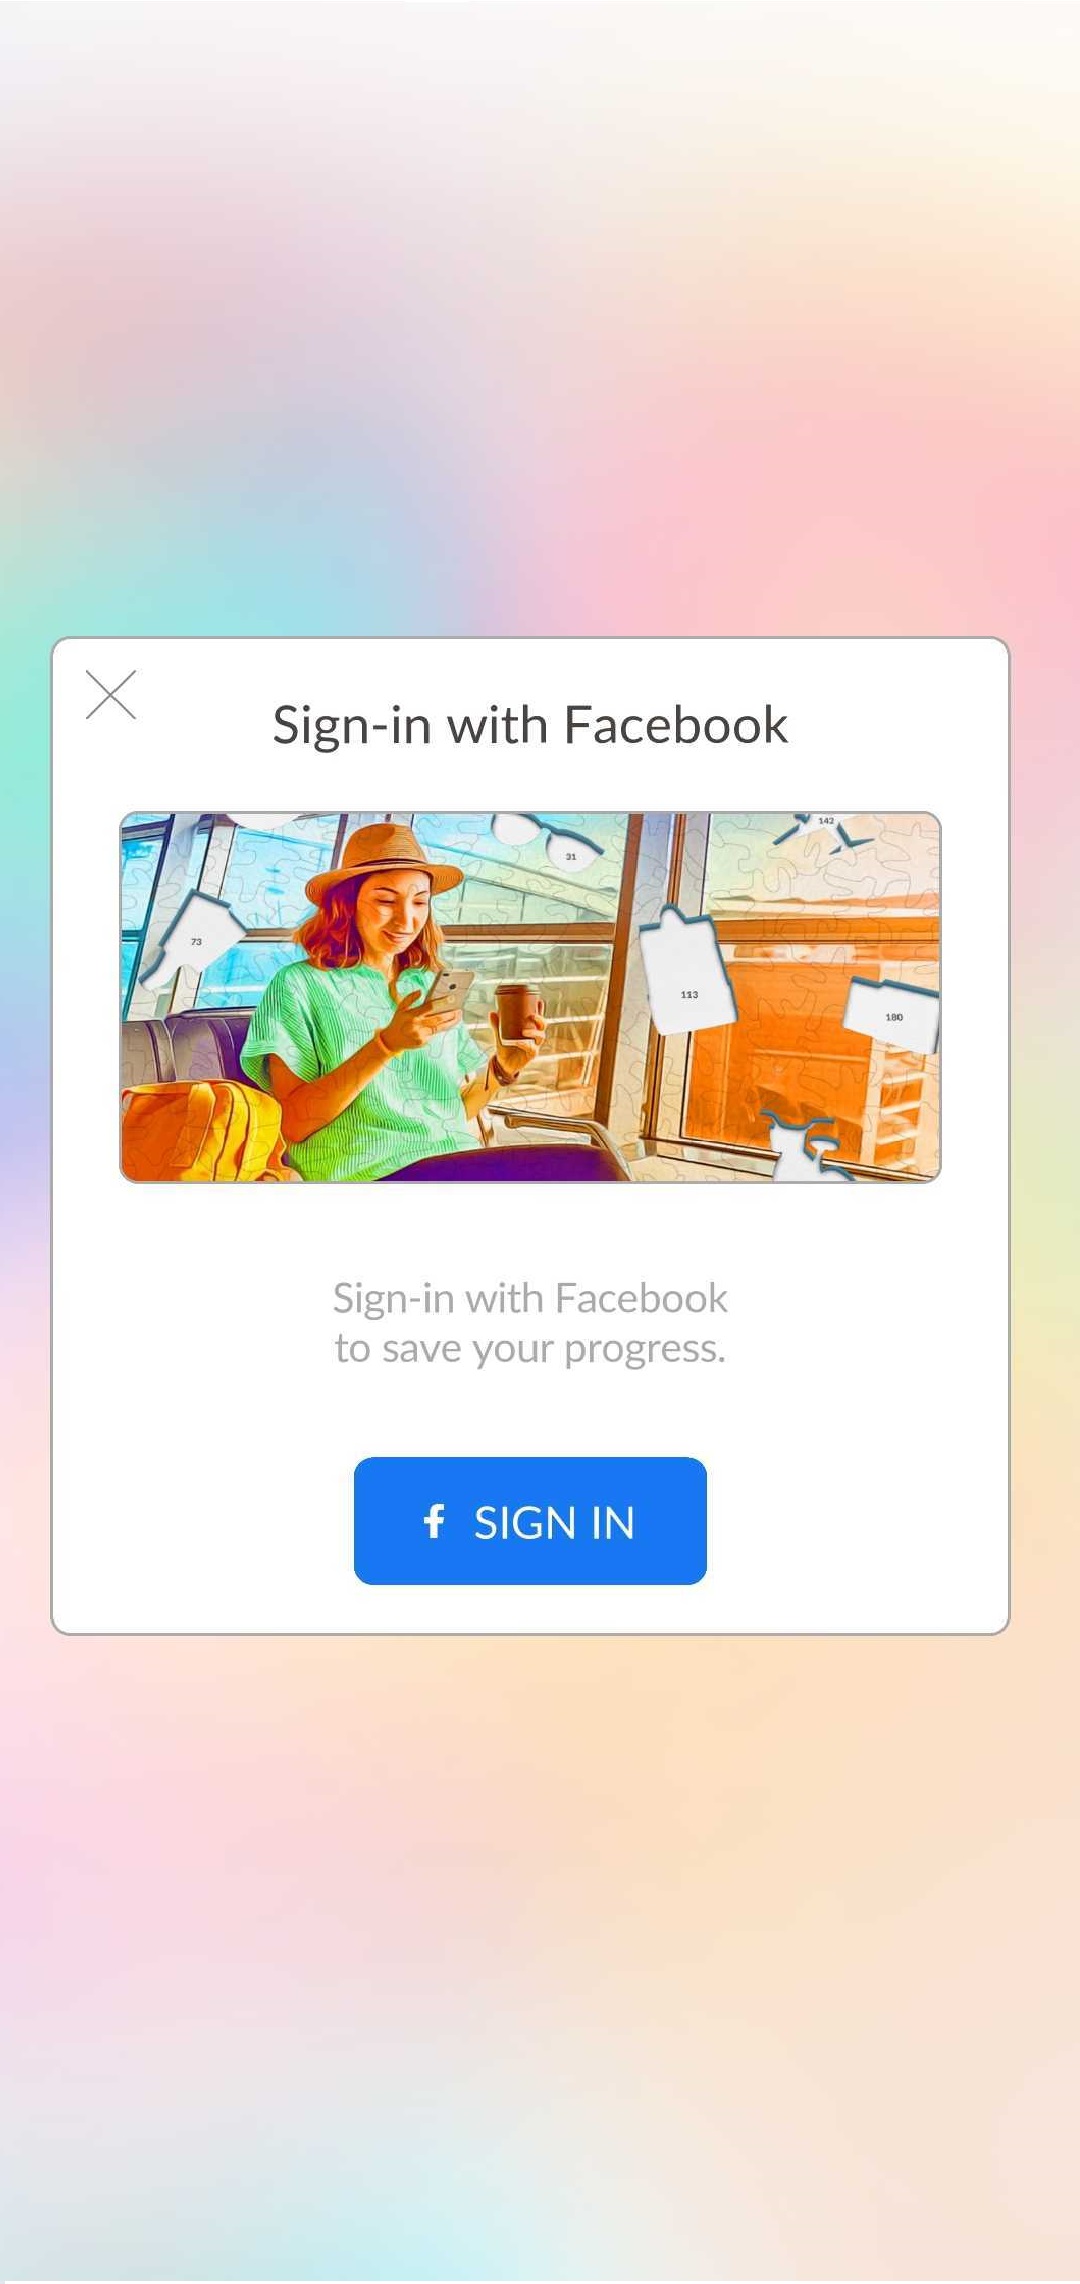Tap the gray "Sign-in with Facebook" description line
This screenshot has height=2284, width=1080.
point(530,1298)
